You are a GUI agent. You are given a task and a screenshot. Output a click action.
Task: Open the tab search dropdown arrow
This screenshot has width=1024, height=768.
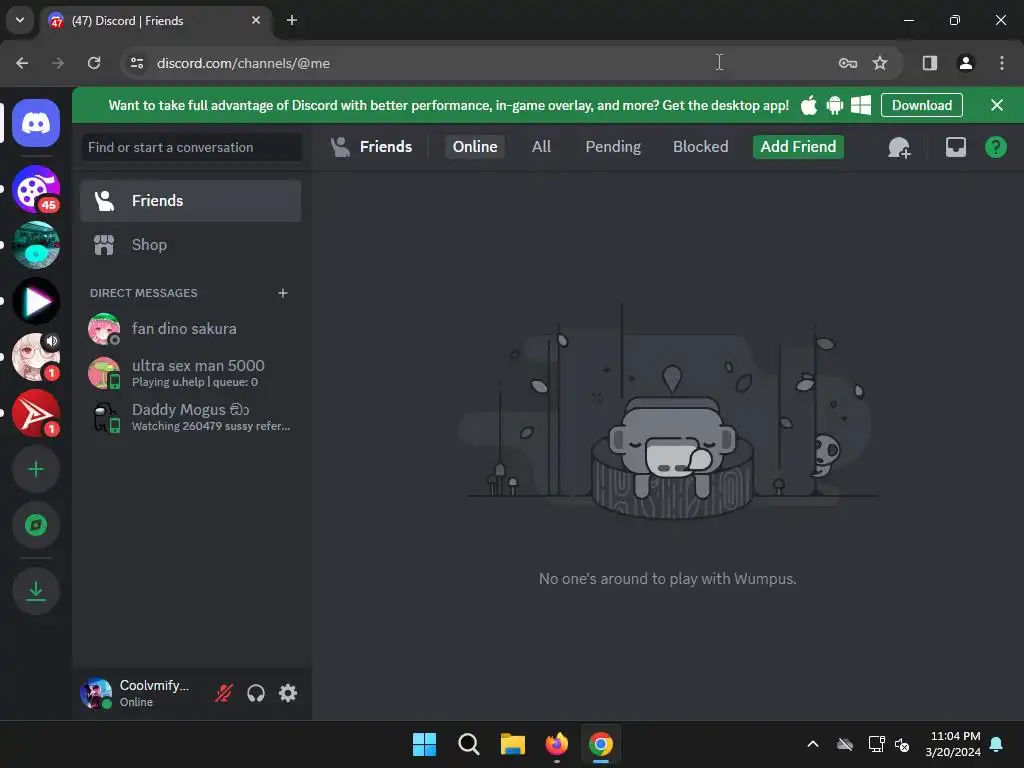click(20, 20)
